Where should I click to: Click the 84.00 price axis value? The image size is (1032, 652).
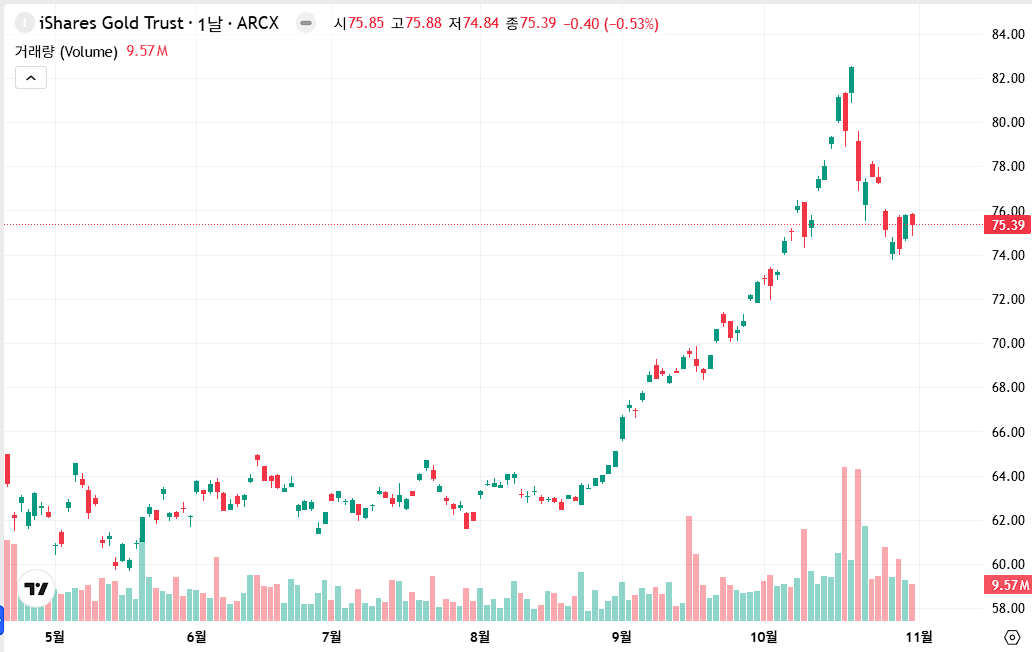click(1008, 34)
